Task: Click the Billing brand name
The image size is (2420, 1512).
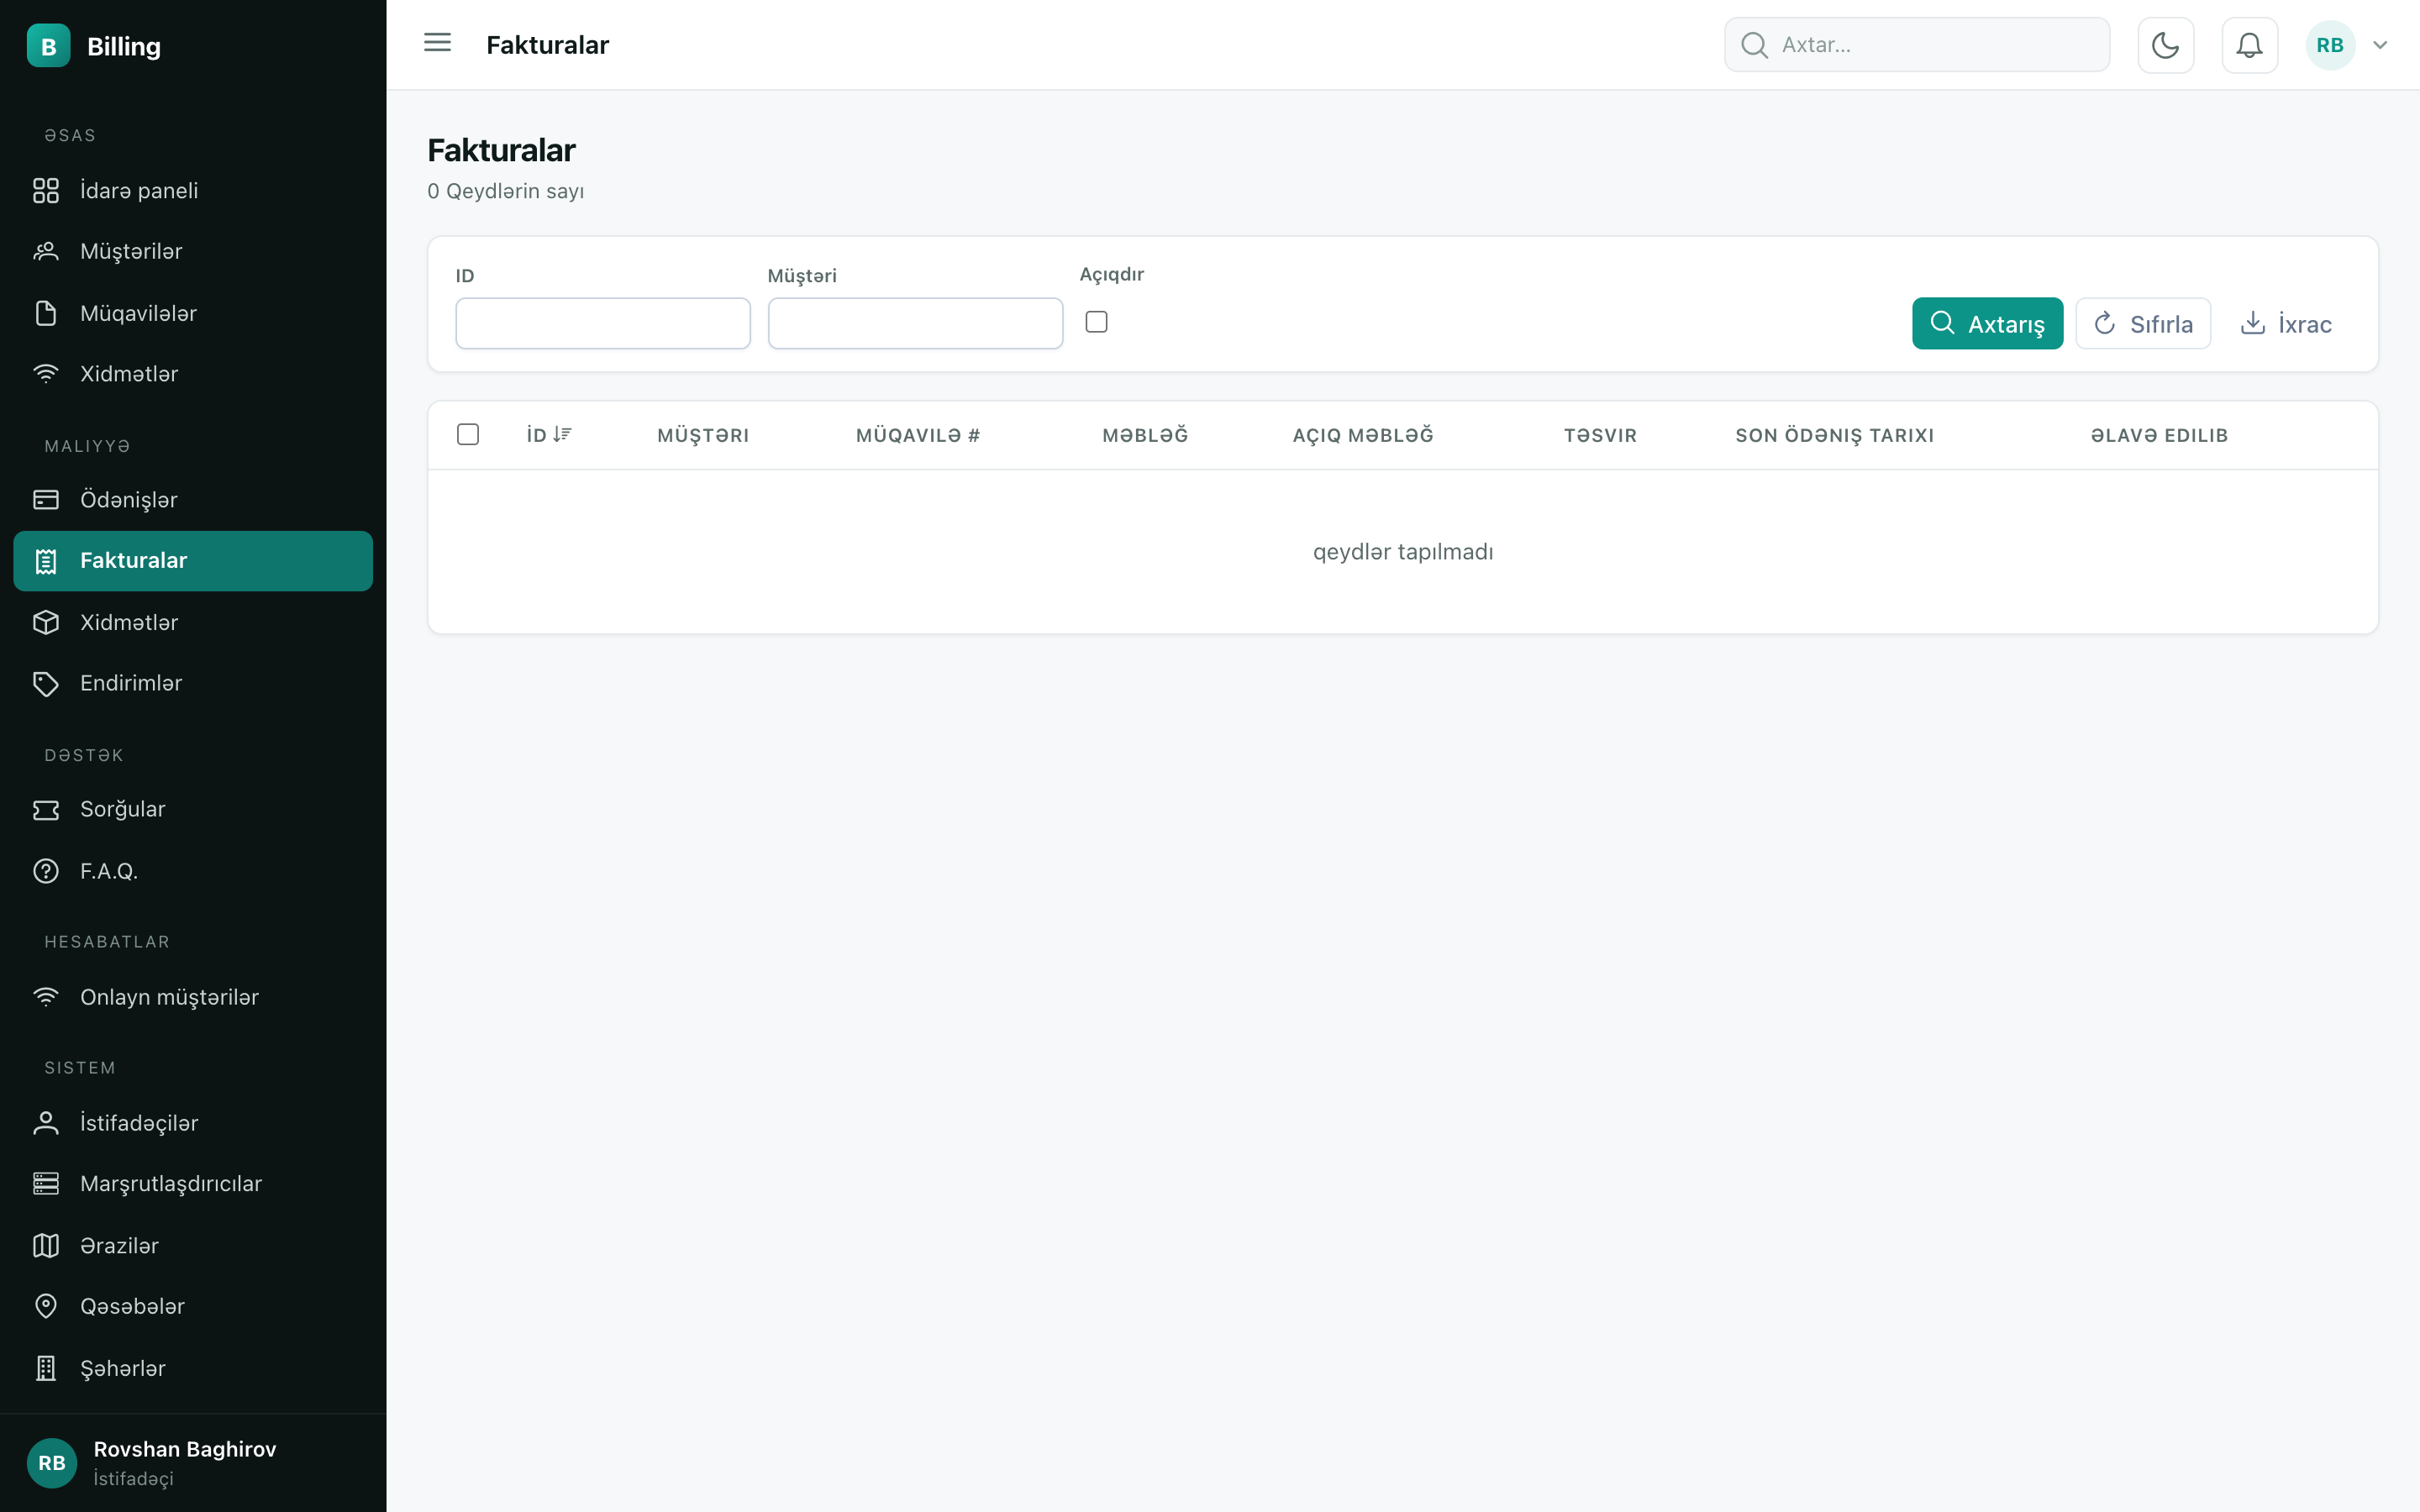Action: pyautogui.click(x=124, y=46)
